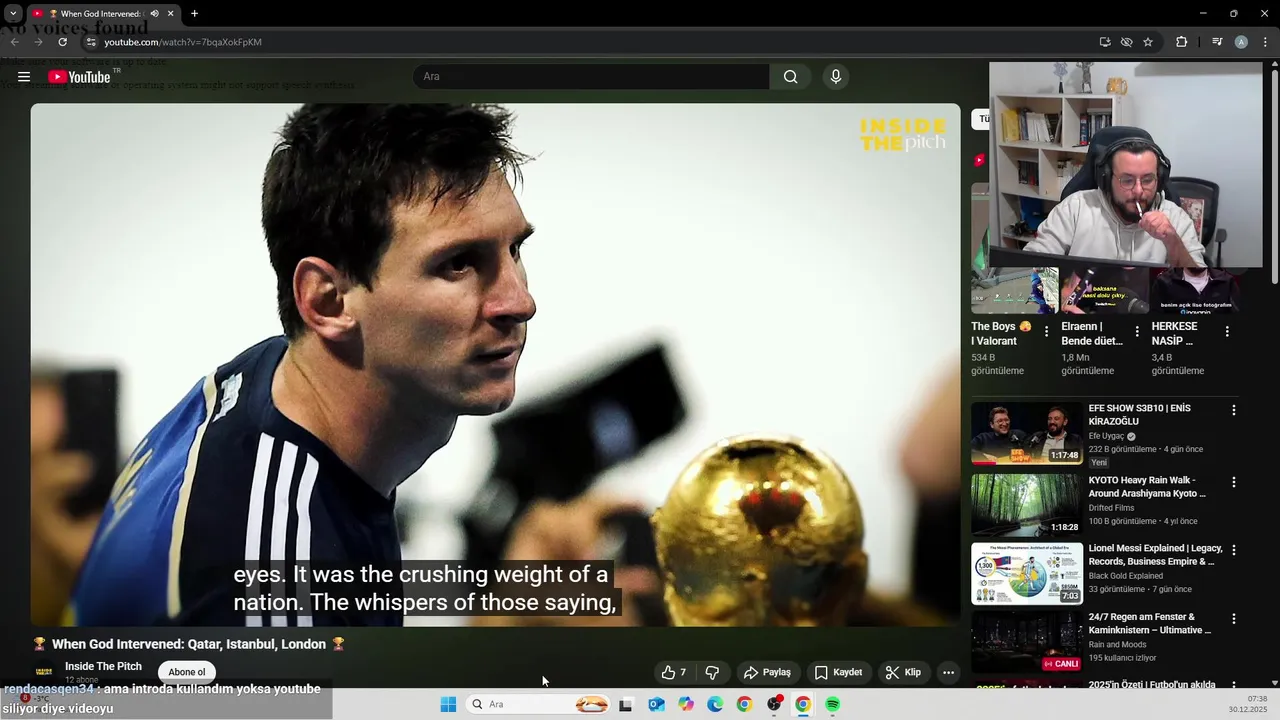Viewport: 1280px width, 720px height.
Task: Open the install/cast icon in address bar
Action: 1105,42
